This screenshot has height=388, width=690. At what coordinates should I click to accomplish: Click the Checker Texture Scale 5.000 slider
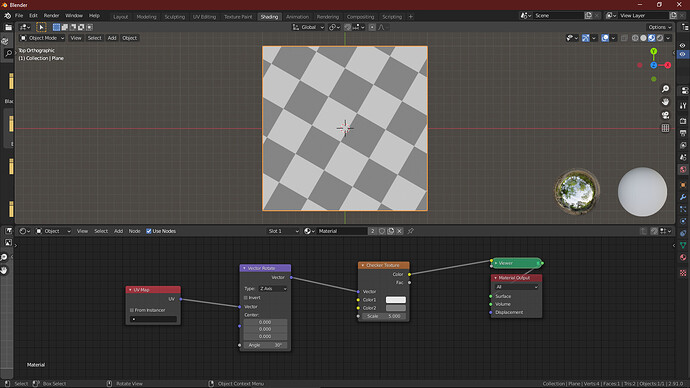click(x=384, y=316)
